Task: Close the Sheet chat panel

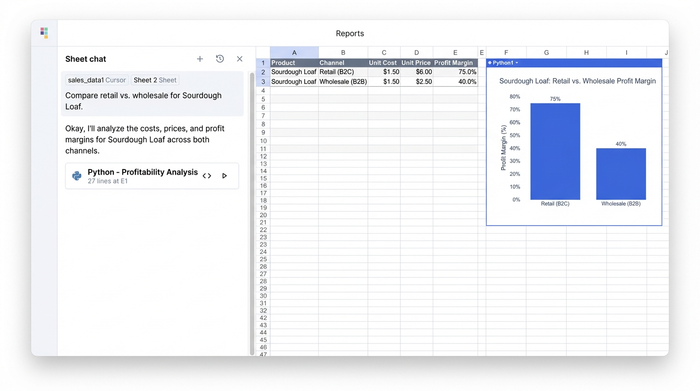Action: pyautogui.click(x=240, y=59)
